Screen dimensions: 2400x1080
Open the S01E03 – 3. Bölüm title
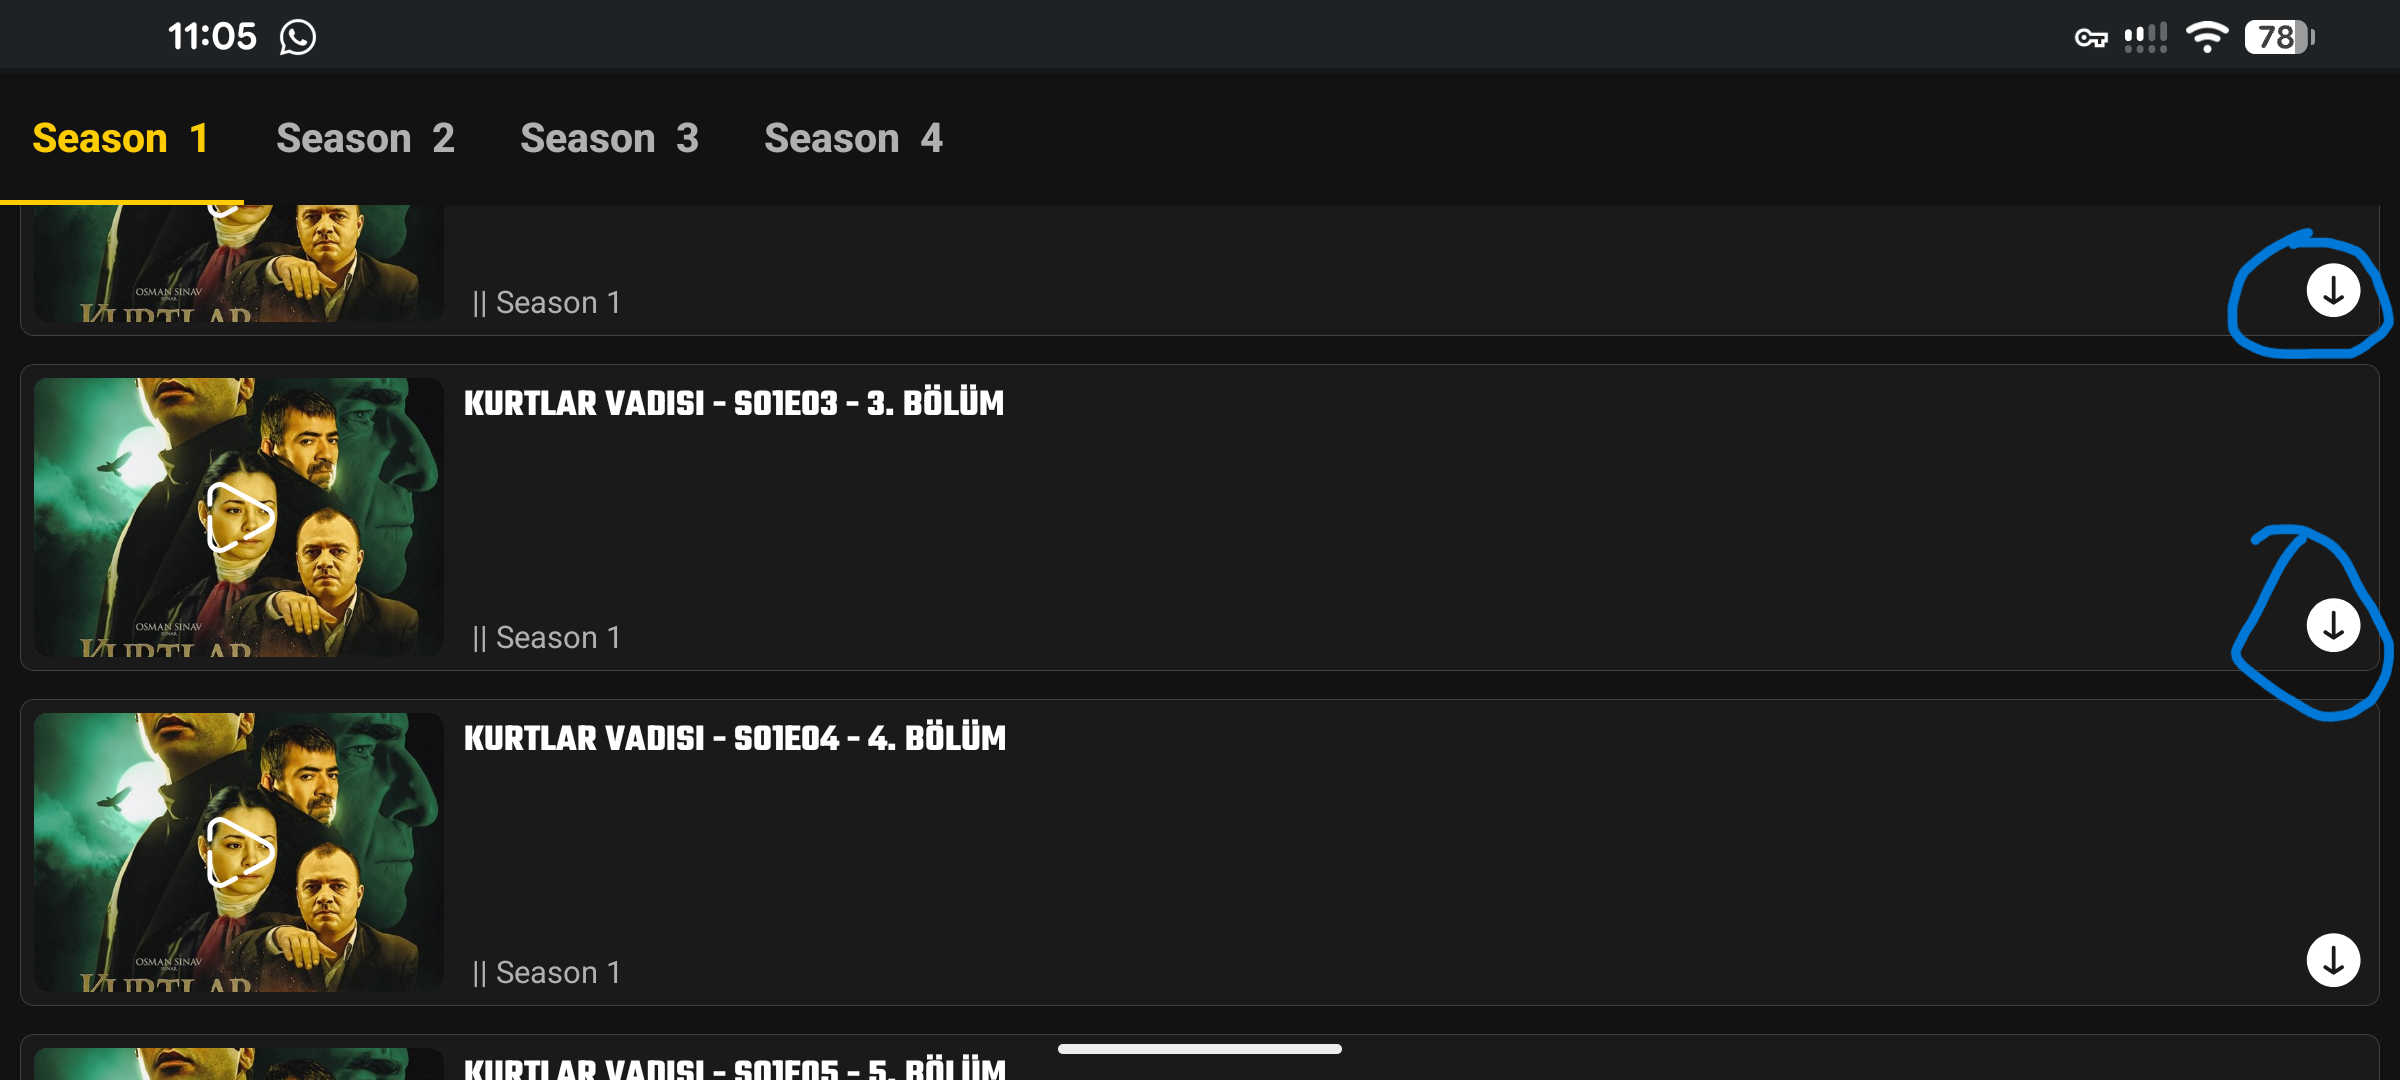coord(734,403)
